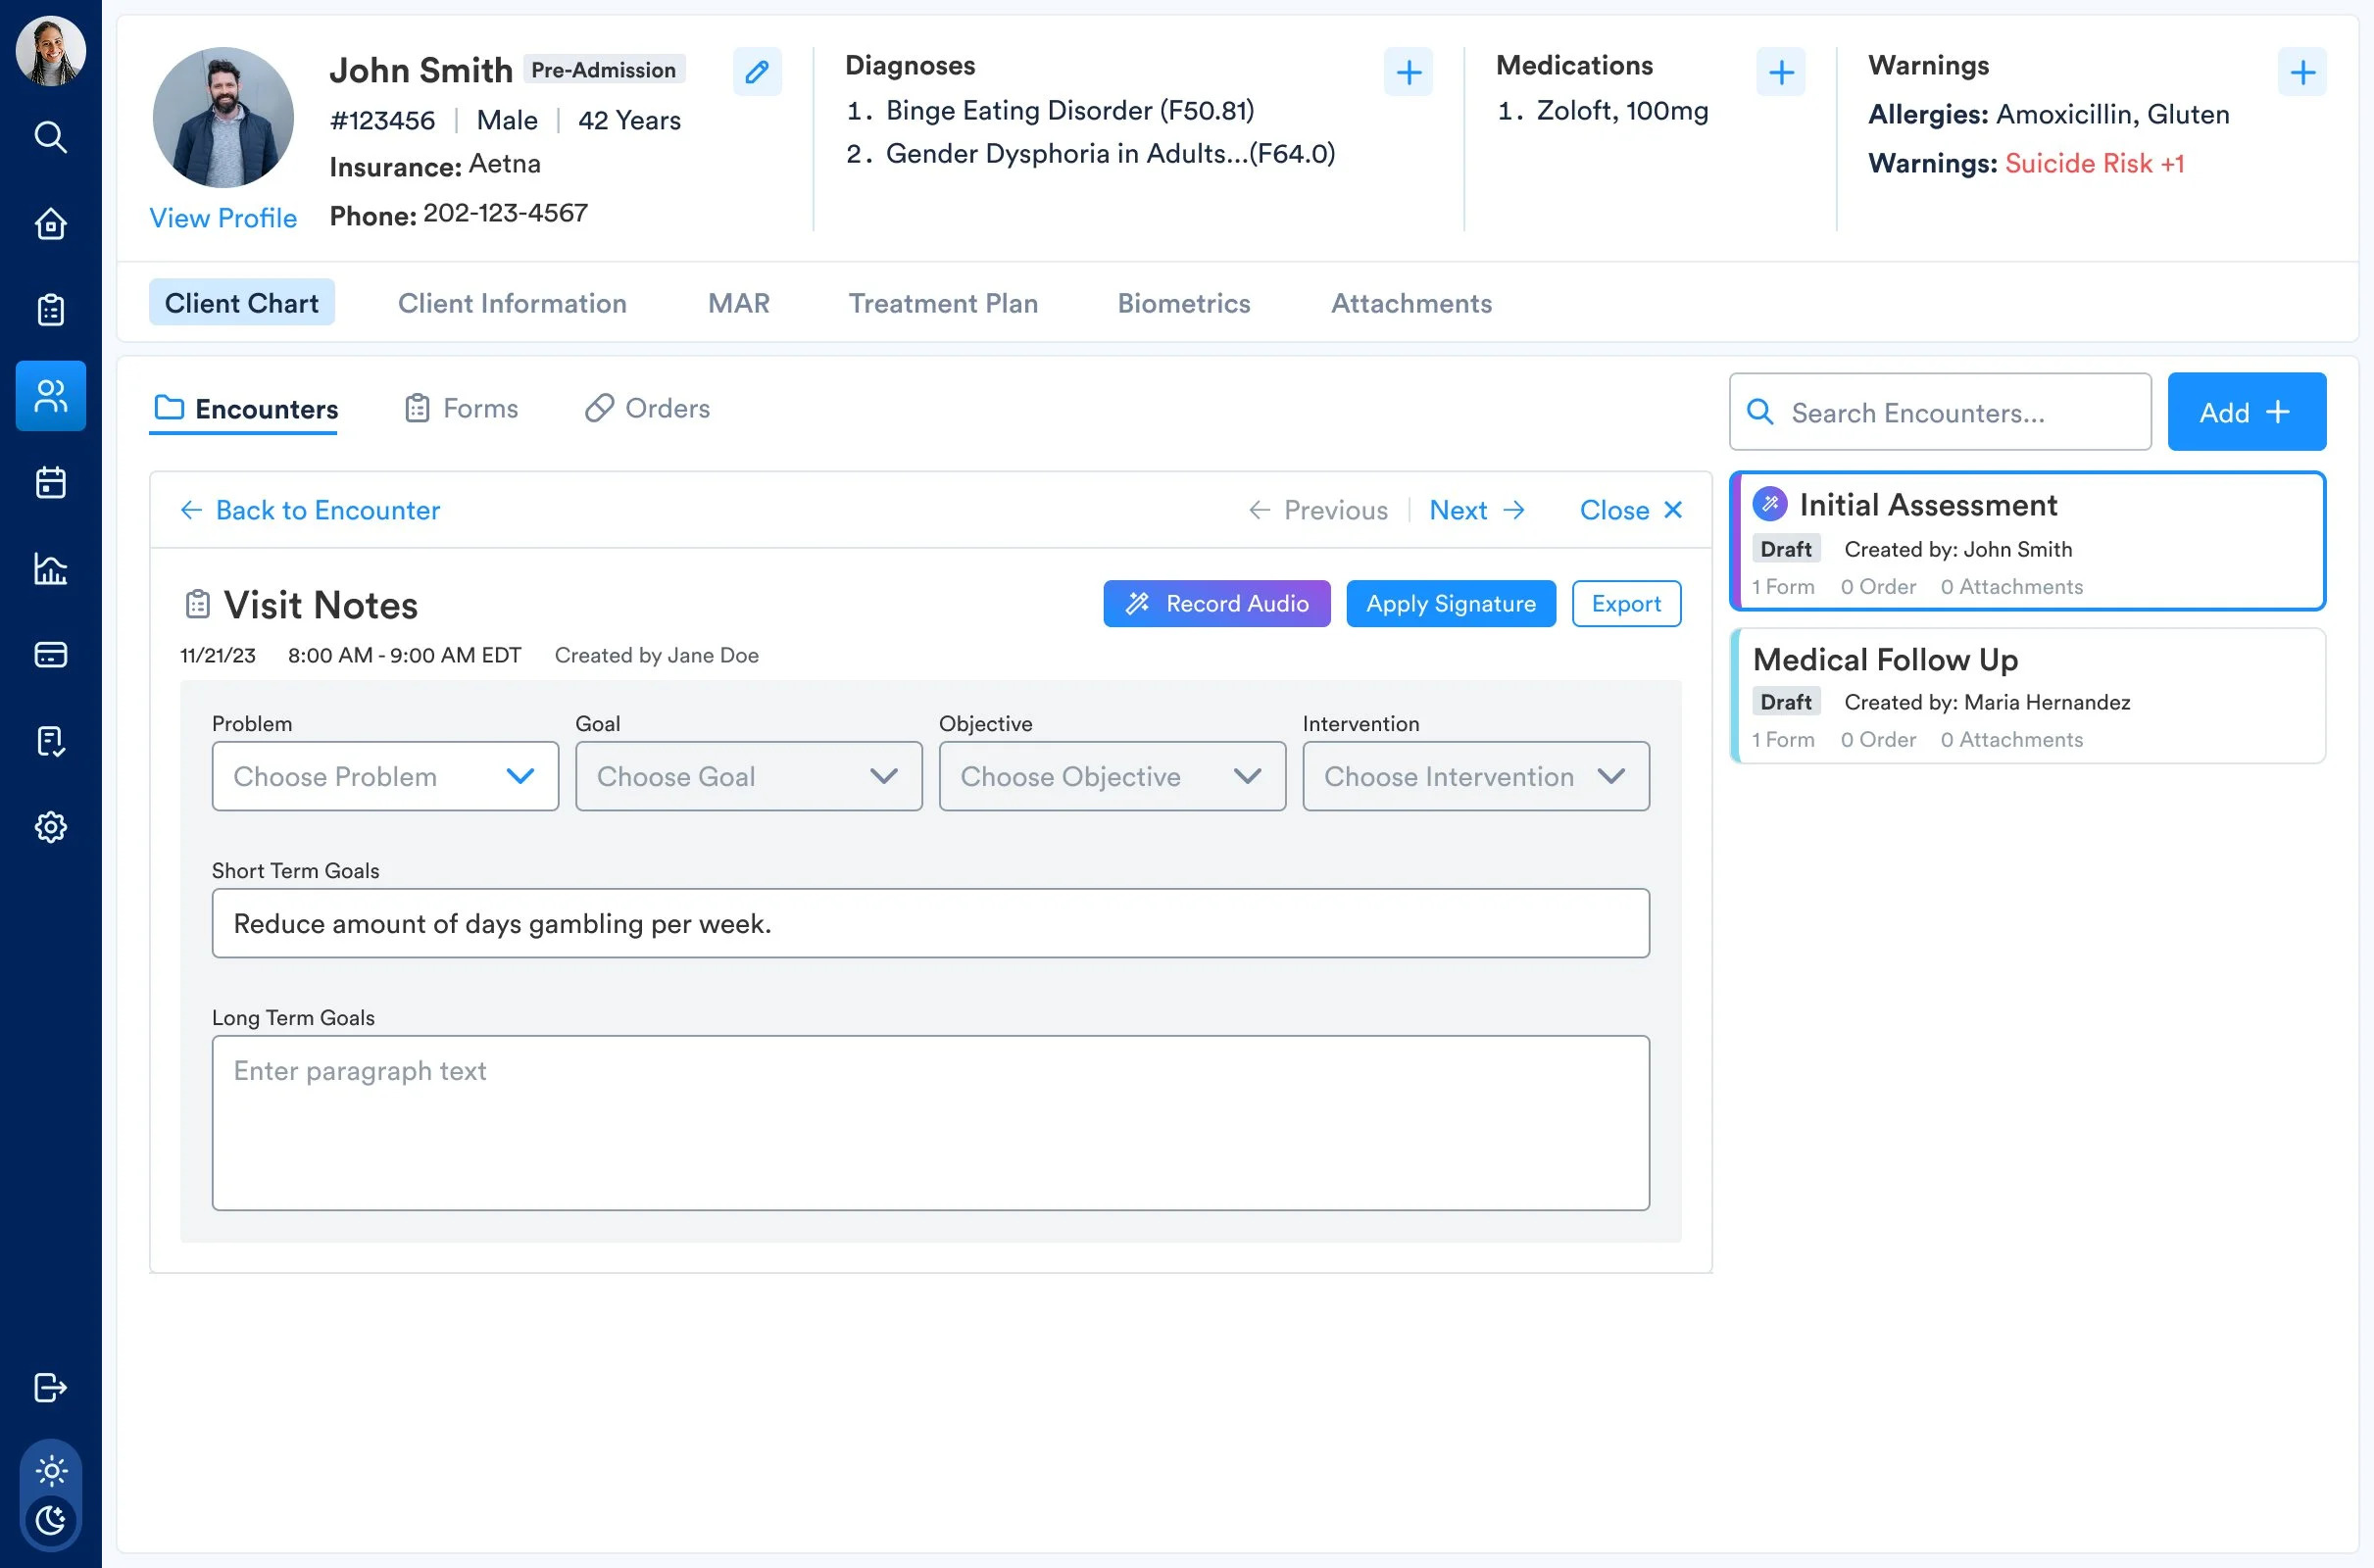Open the settings gear in the sidebar
Screen dimensions: 2374x1568
tap(50, 827)
